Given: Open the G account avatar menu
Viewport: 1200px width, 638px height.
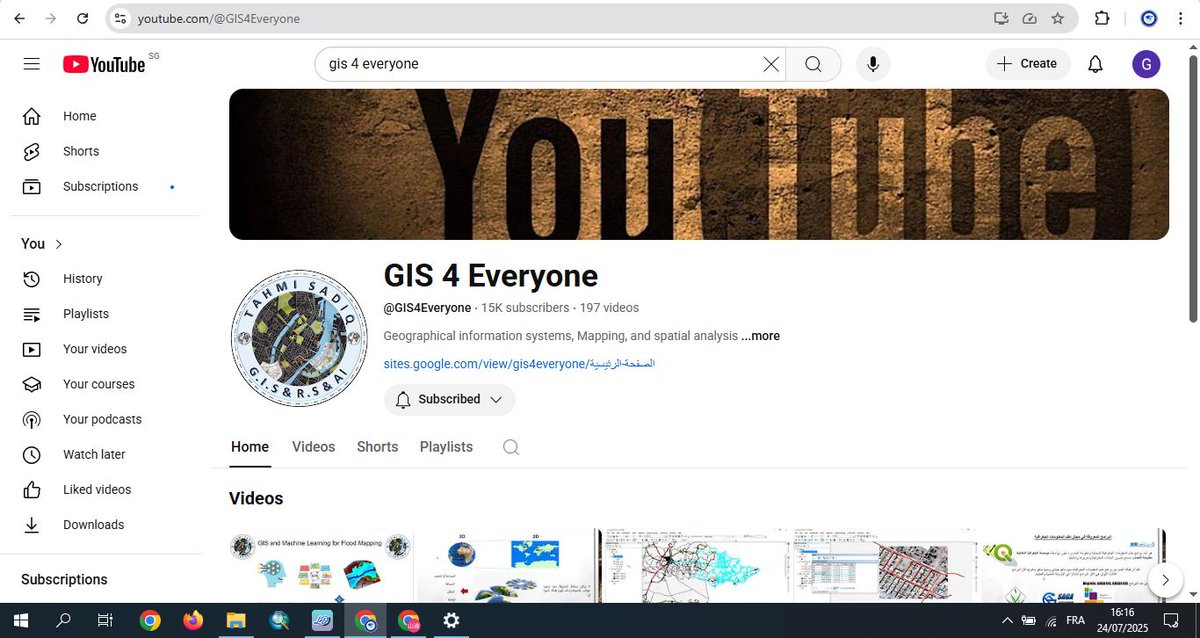Looking at the screenshot, I should (x=1146, y=64).
